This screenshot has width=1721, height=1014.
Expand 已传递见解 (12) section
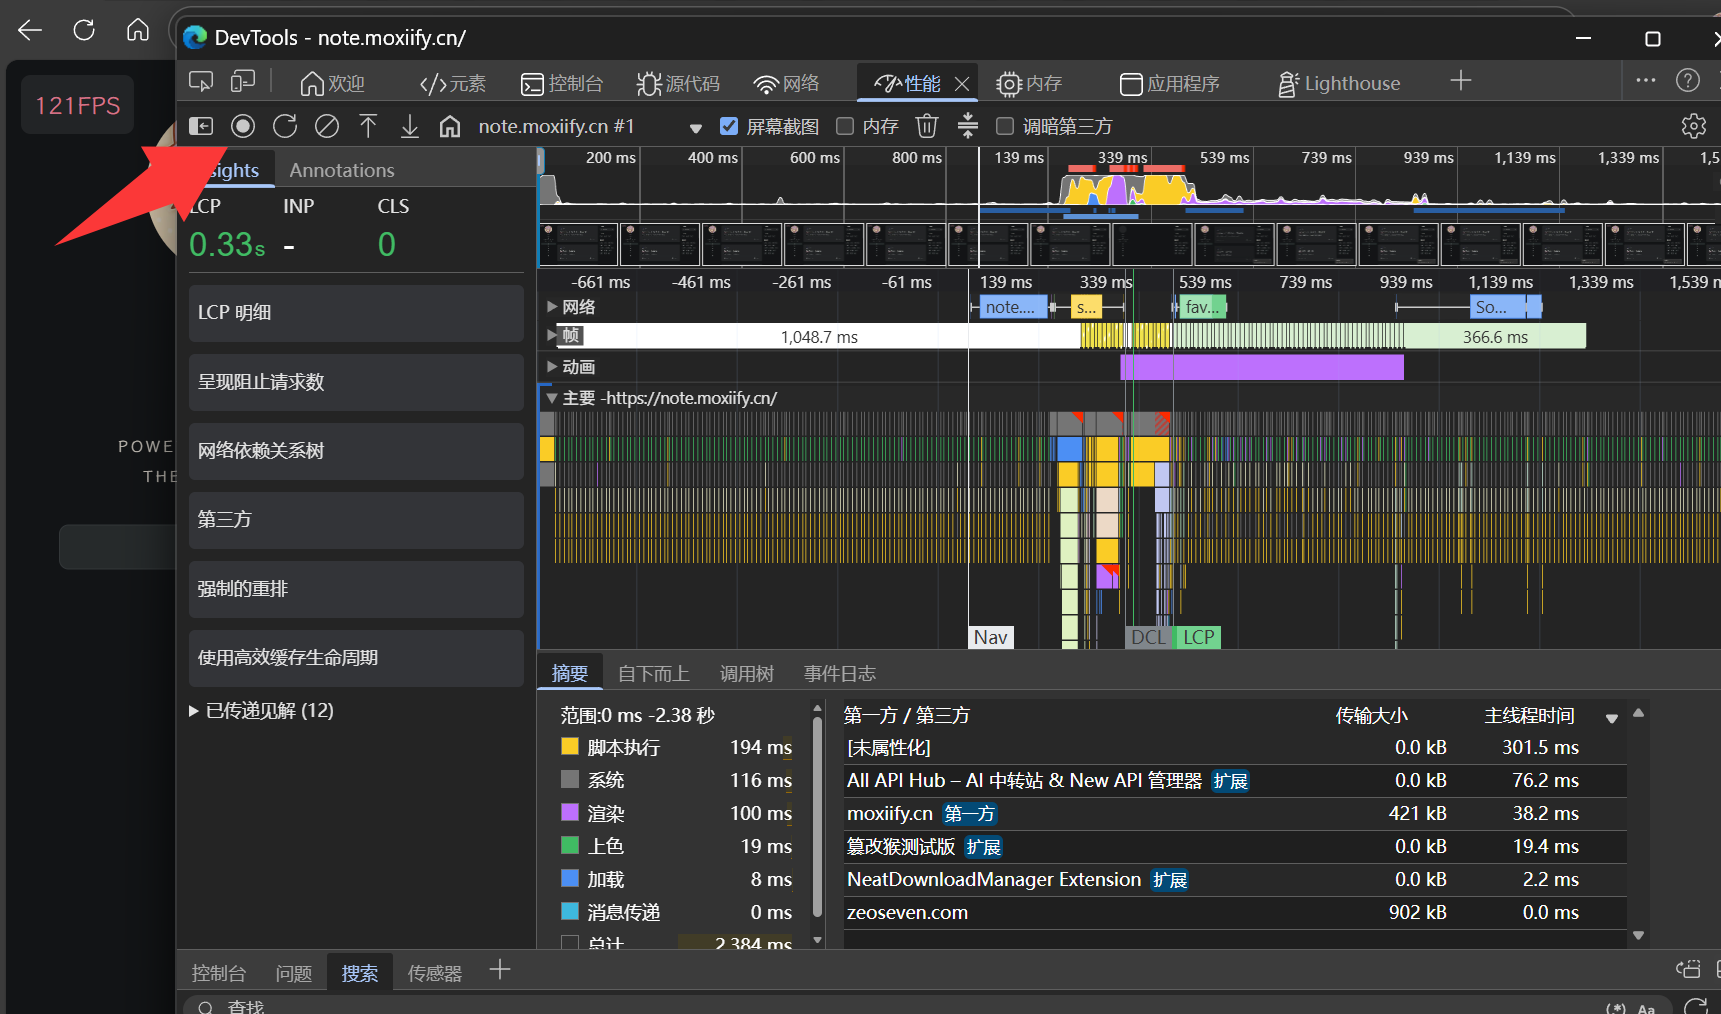[x=261, y=711]
